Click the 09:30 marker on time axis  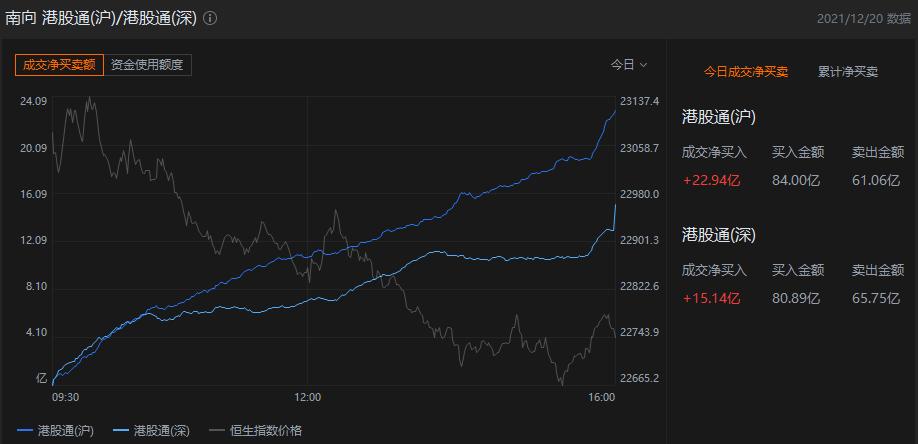(65, 397)
